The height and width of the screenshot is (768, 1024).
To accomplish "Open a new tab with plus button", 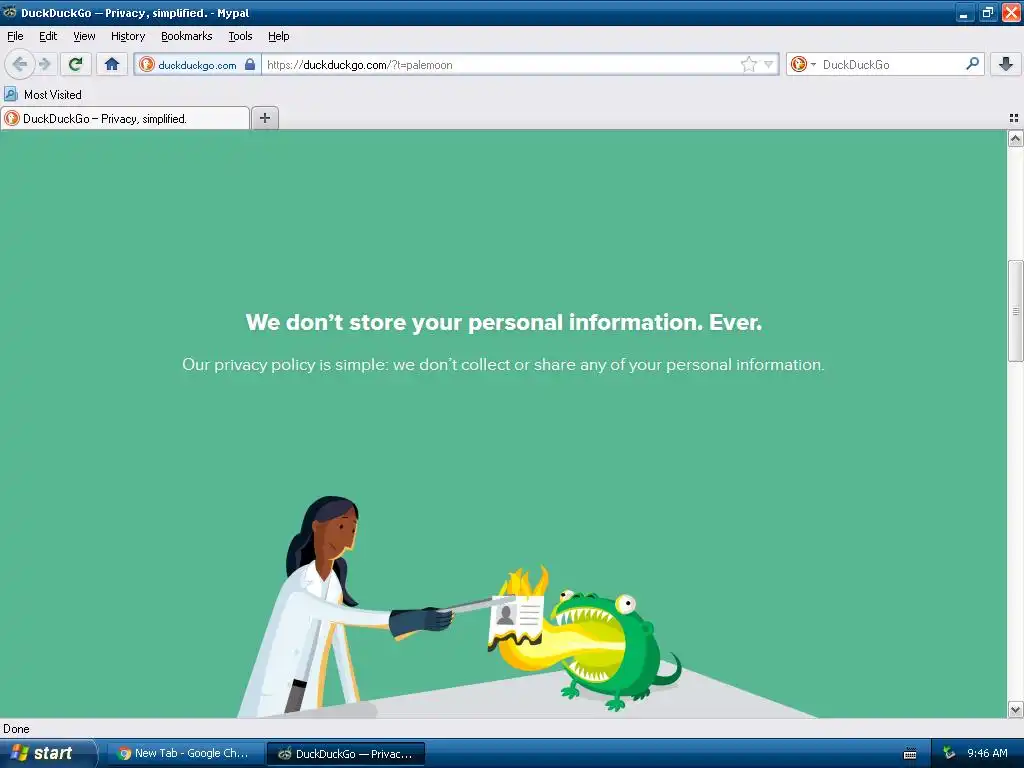I will pos(264,118).
